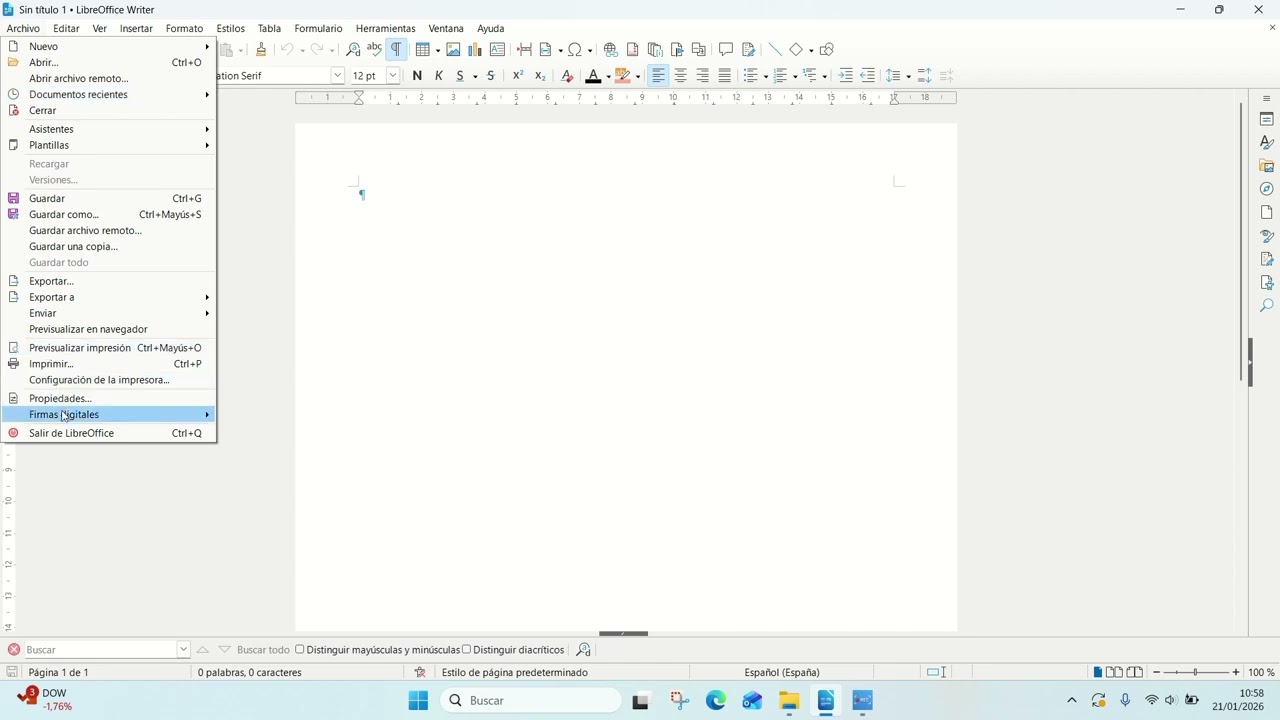Run the spelling check icon

click(x=374, y=49)
